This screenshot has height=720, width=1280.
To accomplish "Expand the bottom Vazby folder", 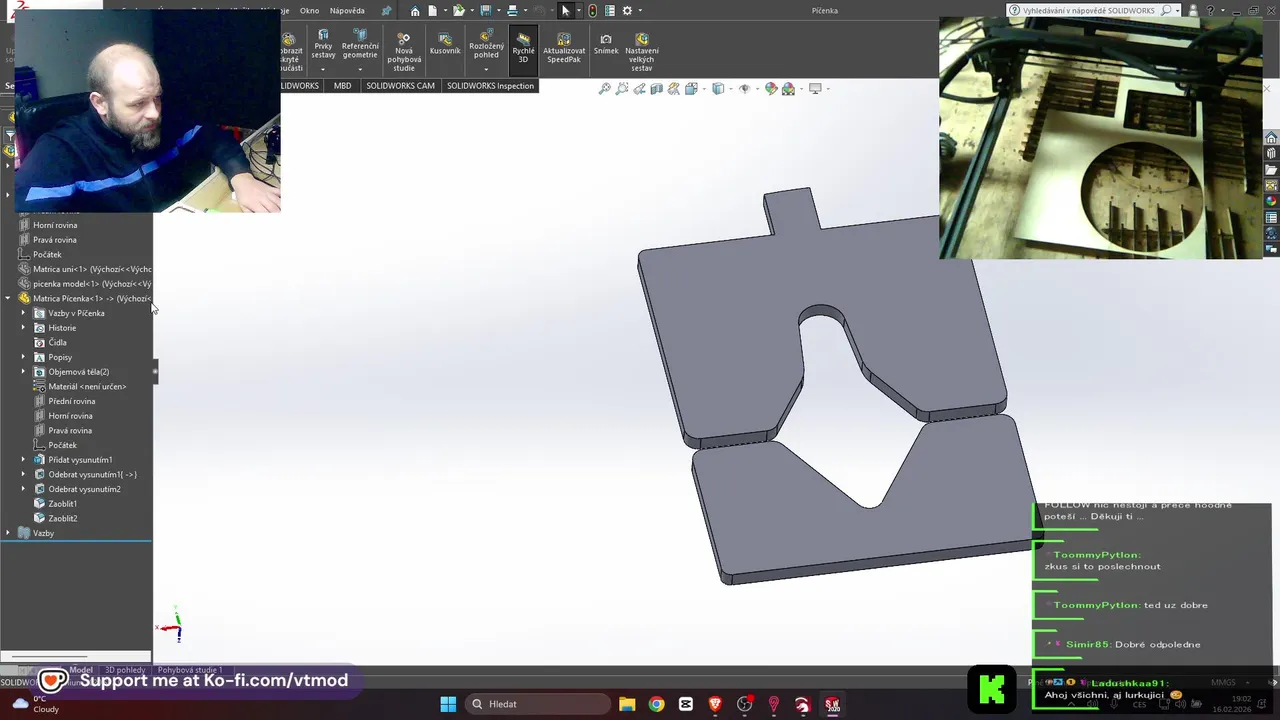I will [8, 533].
